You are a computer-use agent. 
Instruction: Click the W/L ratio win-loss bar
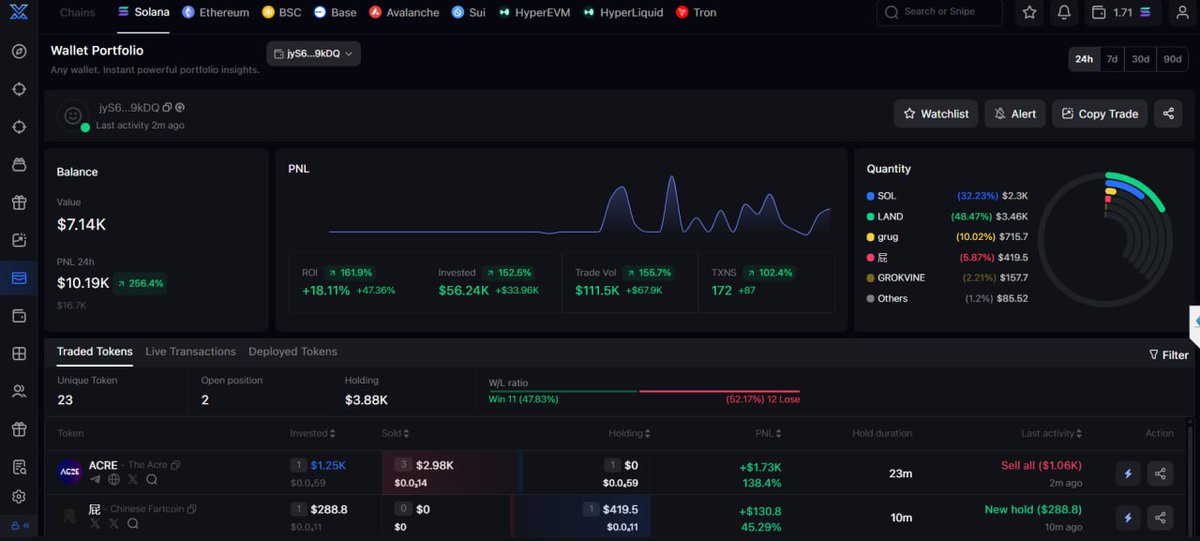point(644,391)
